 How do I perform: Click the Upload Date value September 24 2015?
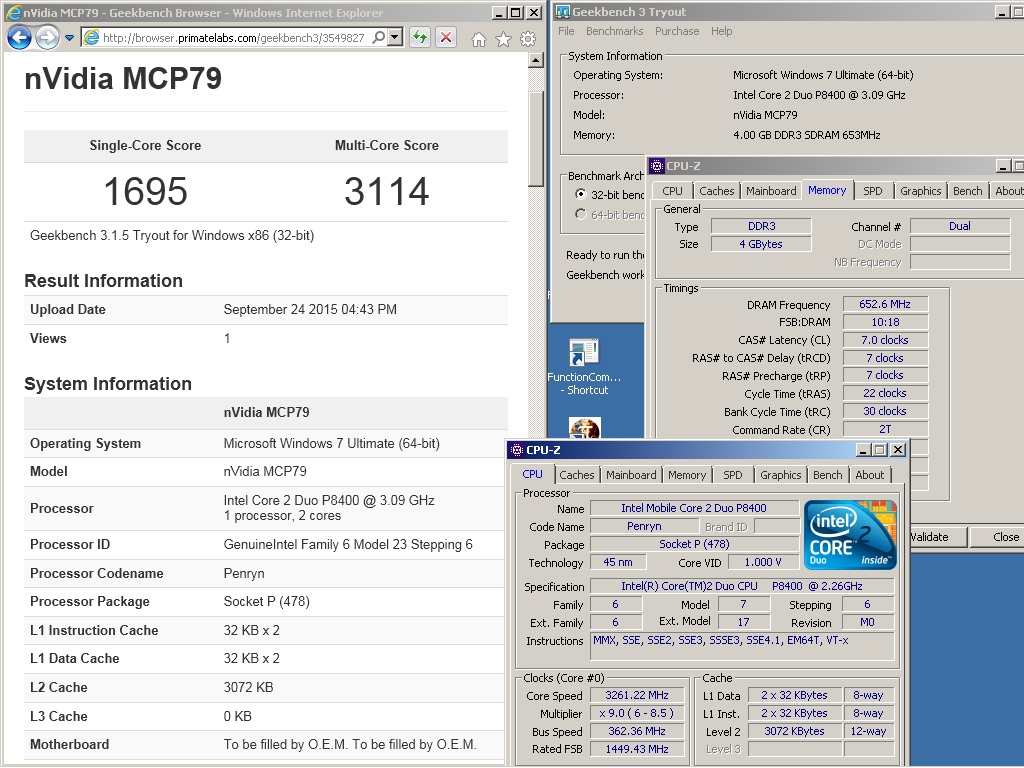pos(310,310)
